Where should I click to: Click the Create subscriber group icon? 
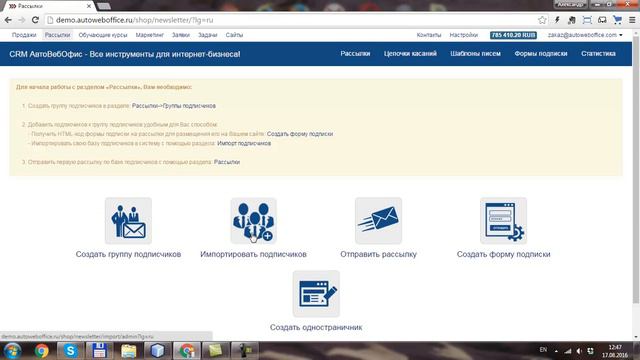tap(128, 221)
